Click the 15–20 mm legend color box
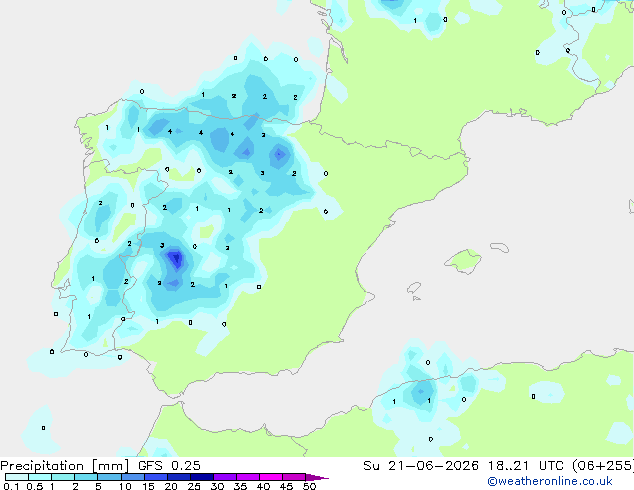The image size is (634, 490). (x=155, y=477)
